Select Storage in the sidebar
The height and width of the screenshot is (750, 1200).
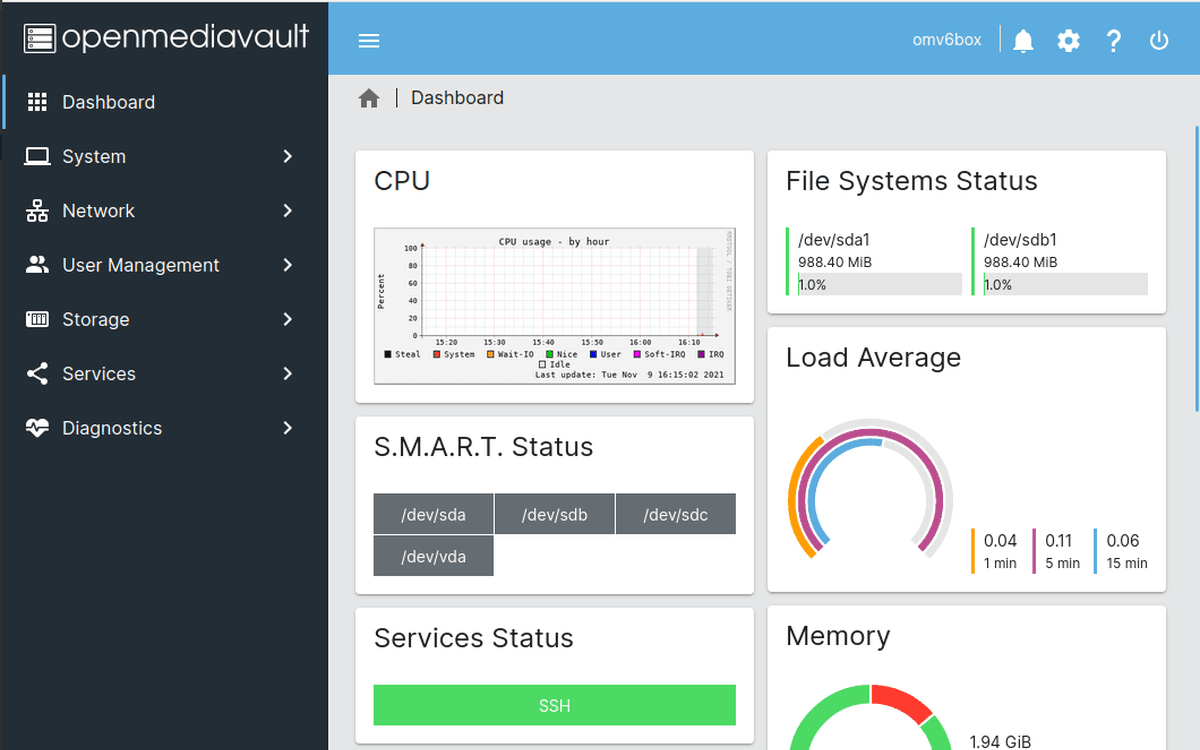click(164, 319)
